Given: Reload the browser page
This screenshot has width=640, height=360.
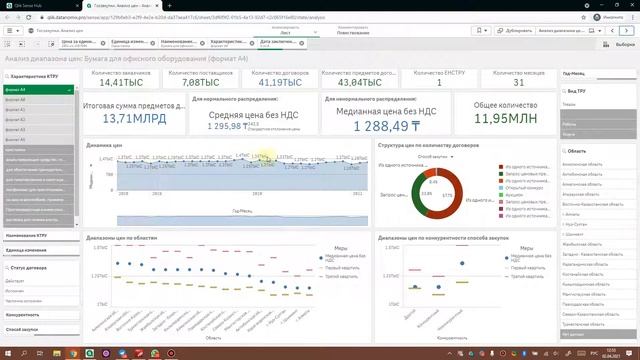Looking at the screenshot, I should click(x=29, y=18).
